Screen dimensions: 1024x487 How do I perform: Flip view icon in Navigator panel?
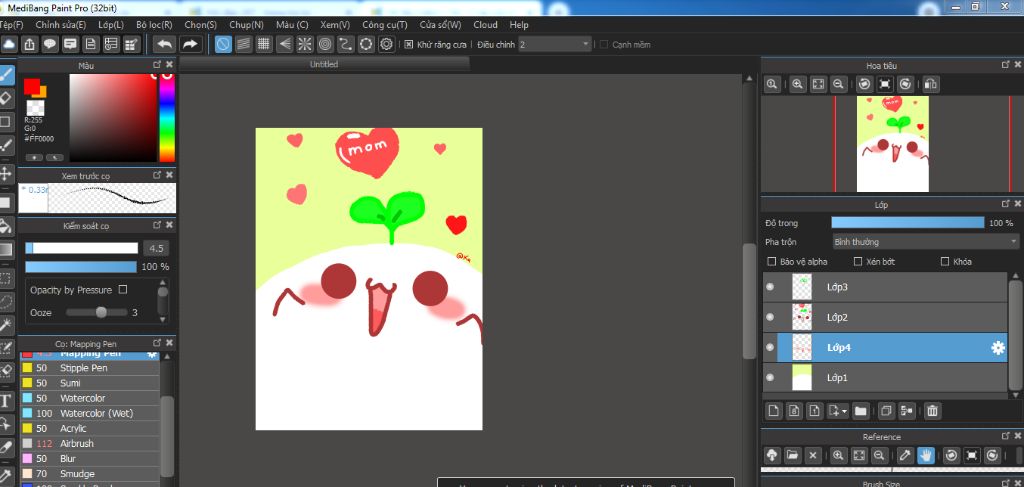coord(931,84)
